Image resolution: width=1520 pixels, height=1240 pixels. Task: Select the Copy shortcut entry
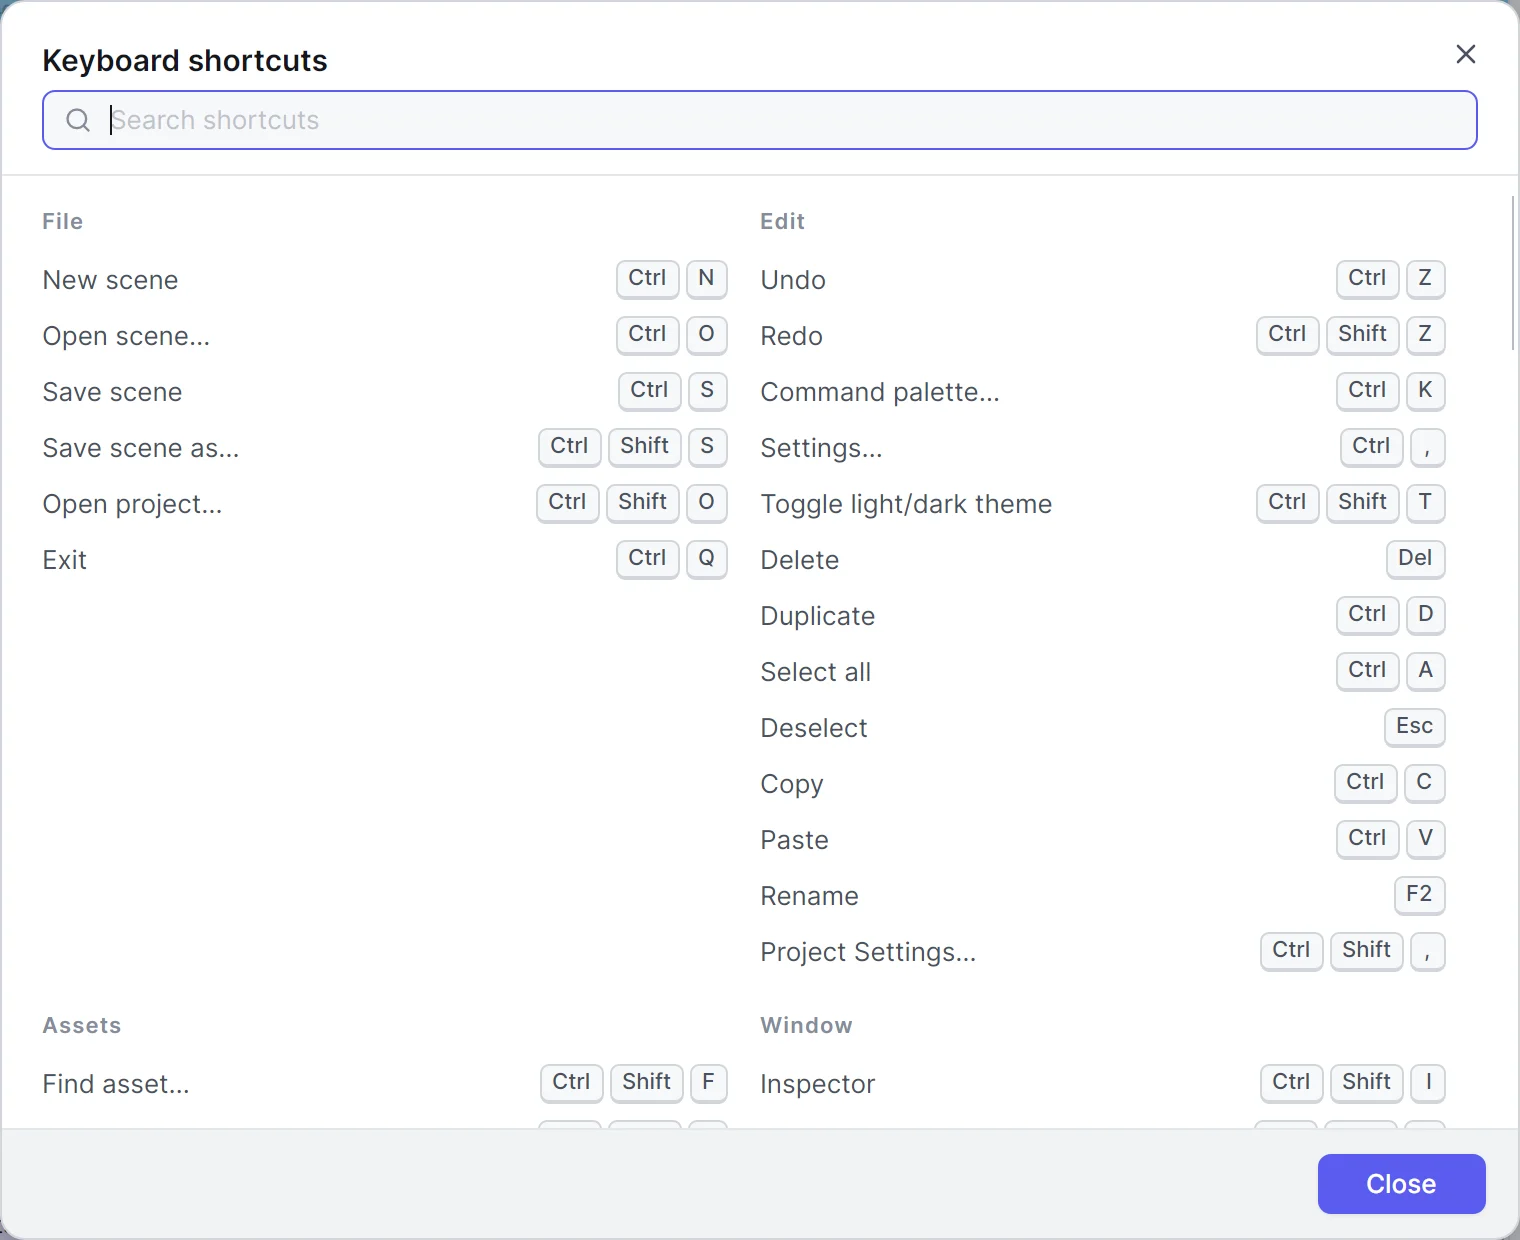[1103, 784]
